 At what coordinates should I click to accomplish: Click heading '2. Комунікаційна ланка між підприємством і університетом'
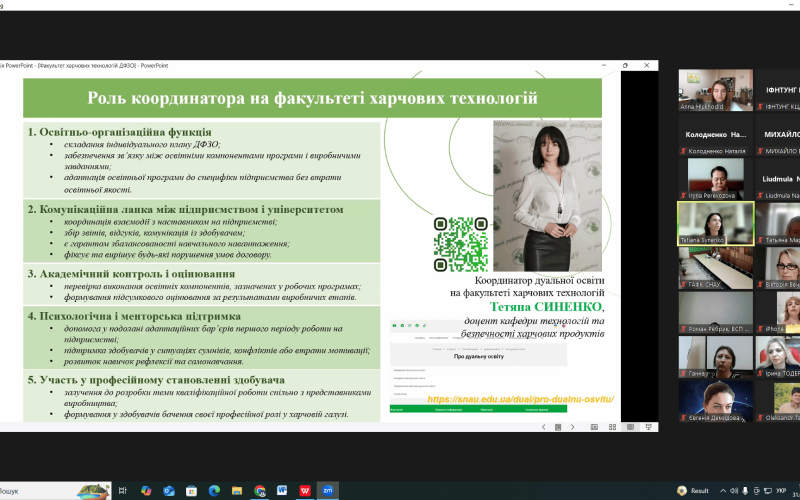pos(185,209)
